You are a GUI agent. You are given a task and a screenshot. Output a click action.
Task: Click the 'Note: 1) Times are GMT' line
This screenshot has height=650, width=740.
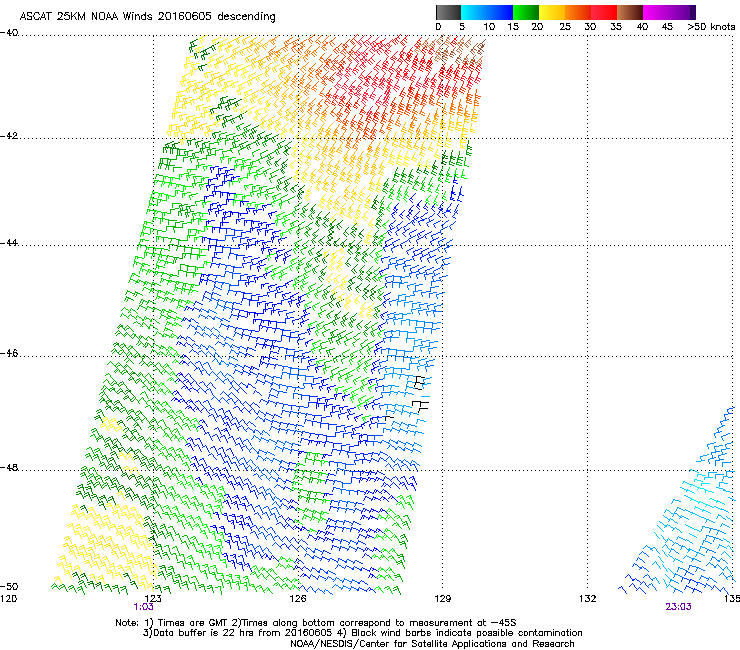click(x=316, y=623)
